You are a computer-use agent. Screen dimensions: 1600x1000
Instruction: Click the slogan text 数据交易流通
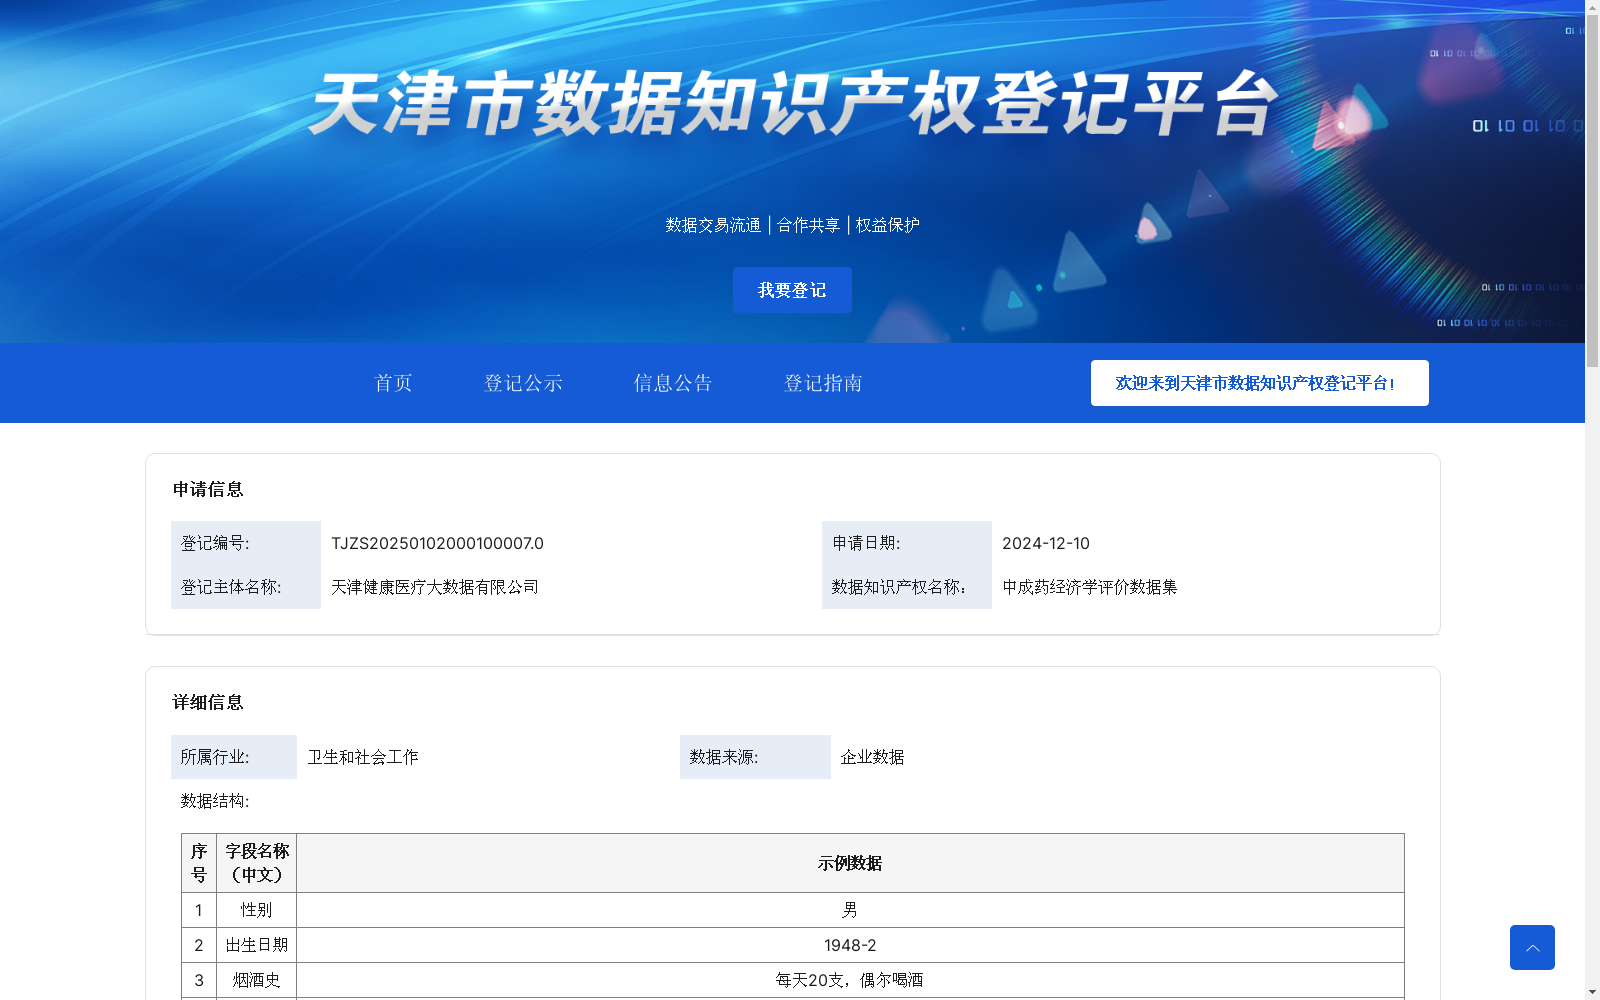[713, 225]
